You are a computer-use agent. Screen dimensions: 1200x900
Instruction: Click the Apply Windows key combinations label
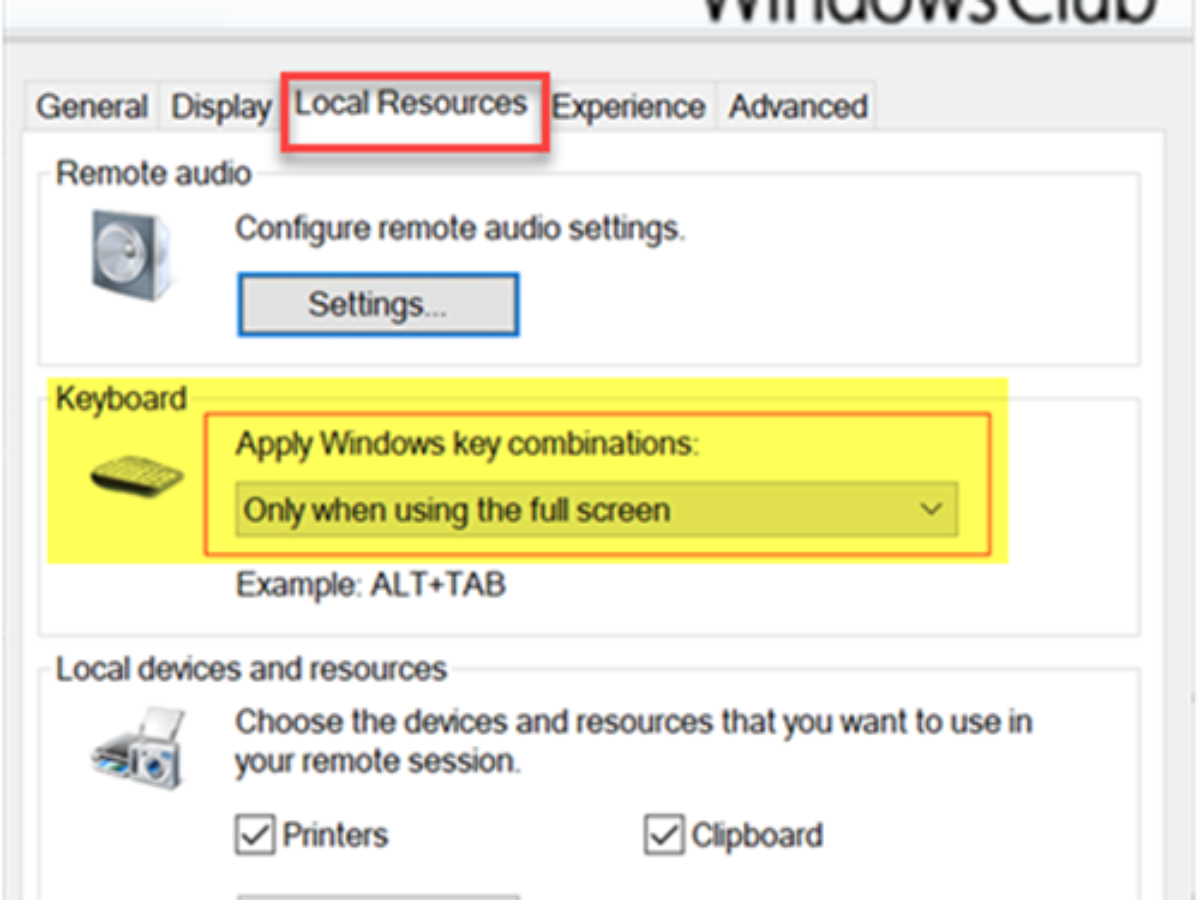point(467,444)
